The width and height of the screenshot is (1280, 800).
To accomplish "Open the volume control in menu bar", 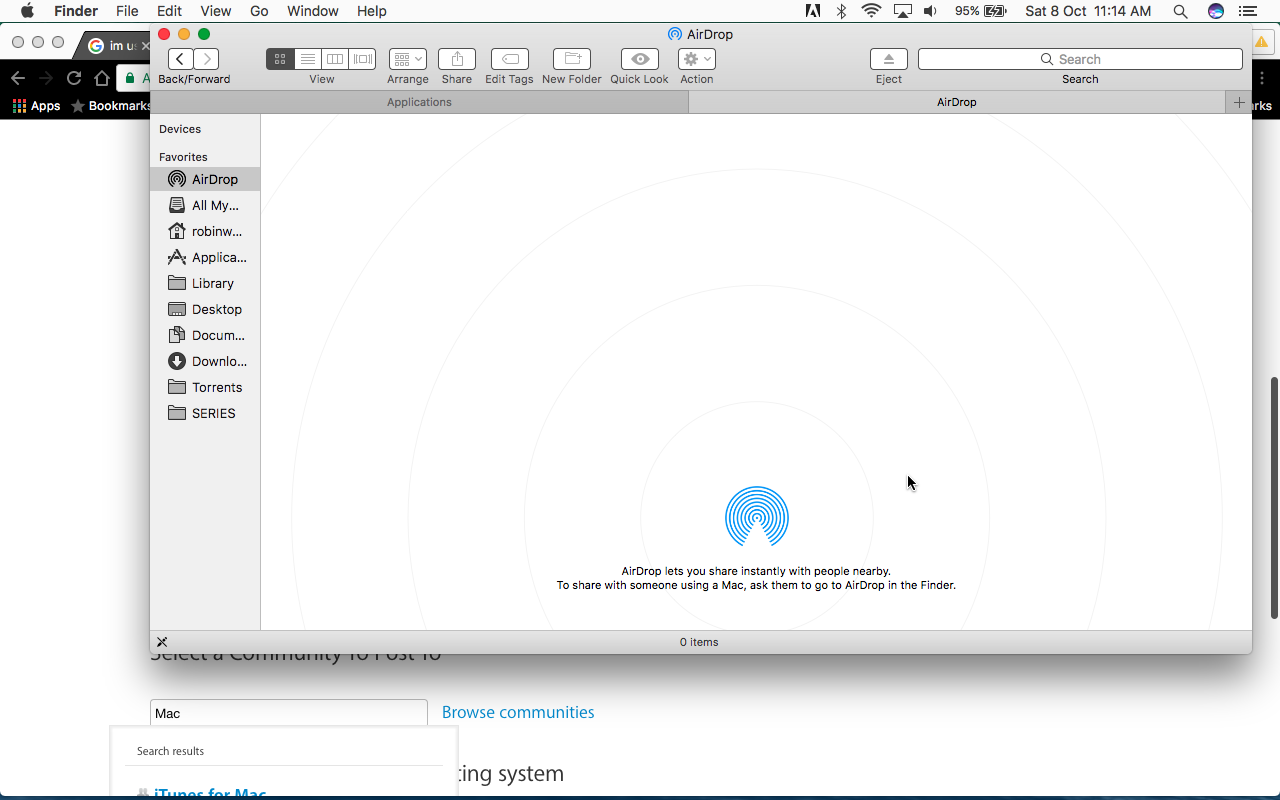I will [x=931, y=11].
